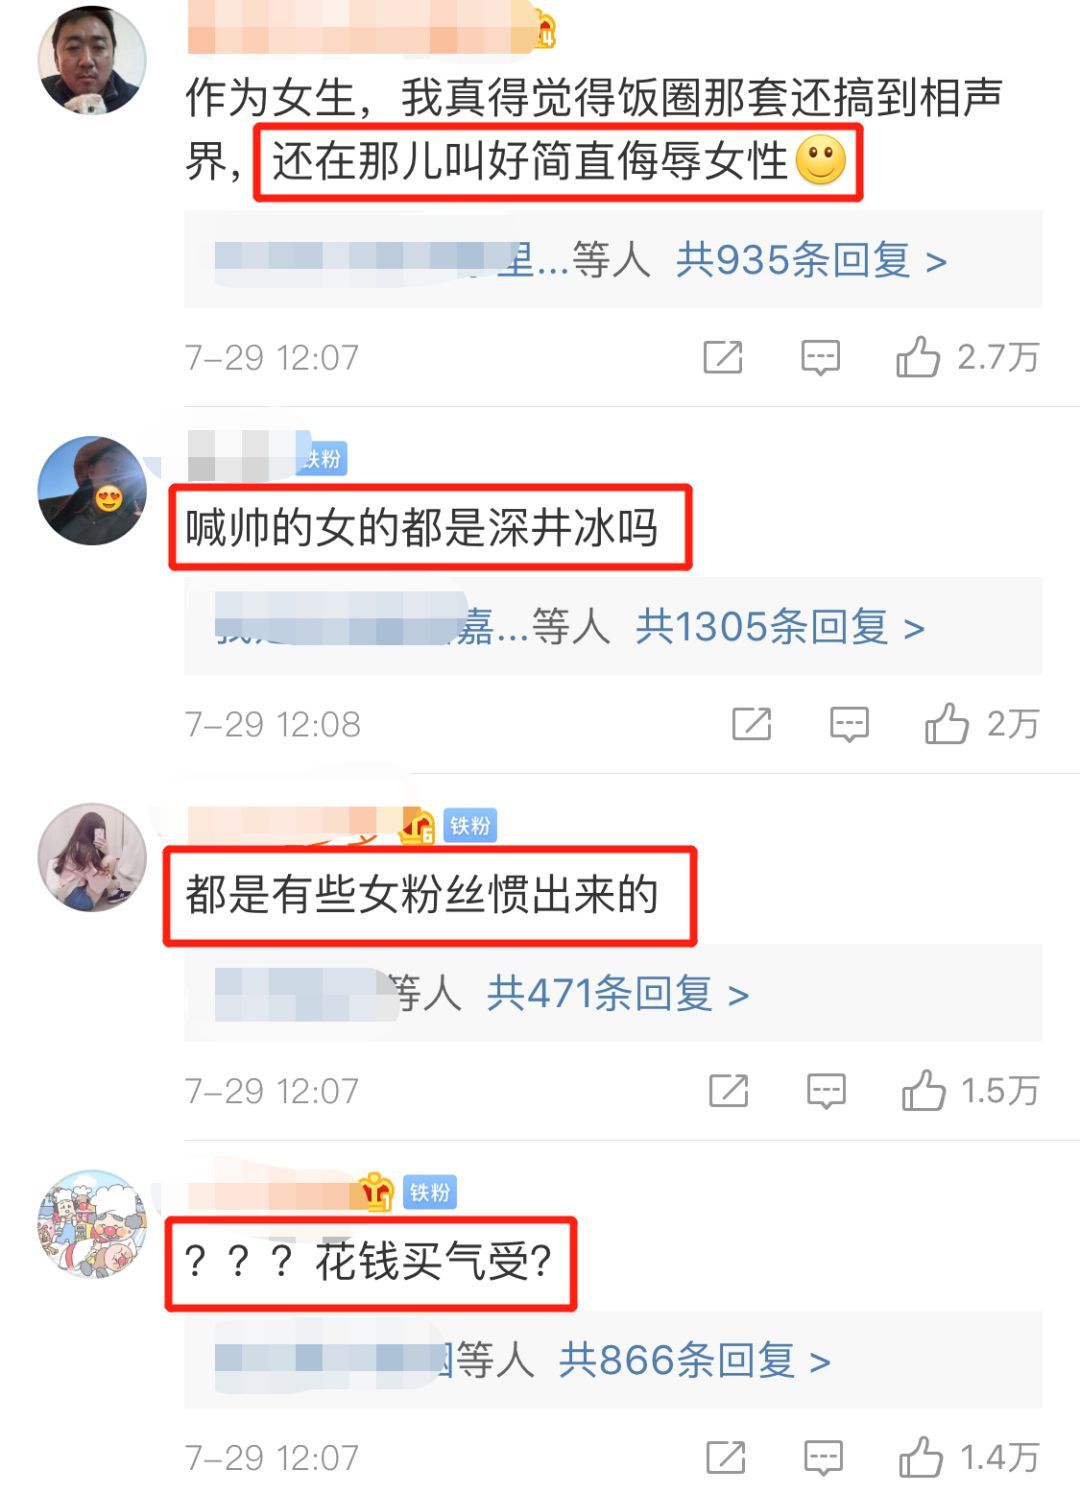Like the comment with 2万 likes
Viewport: 1080px width, 1494px height.
[x=947, y=724]
